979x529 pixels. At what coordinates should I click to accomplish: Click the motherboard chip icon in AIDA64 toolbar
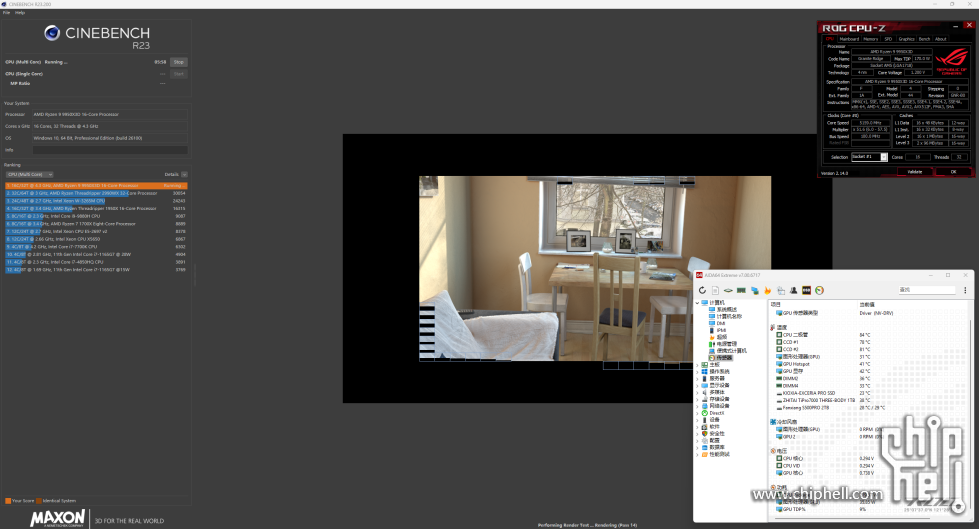(728, 290)
